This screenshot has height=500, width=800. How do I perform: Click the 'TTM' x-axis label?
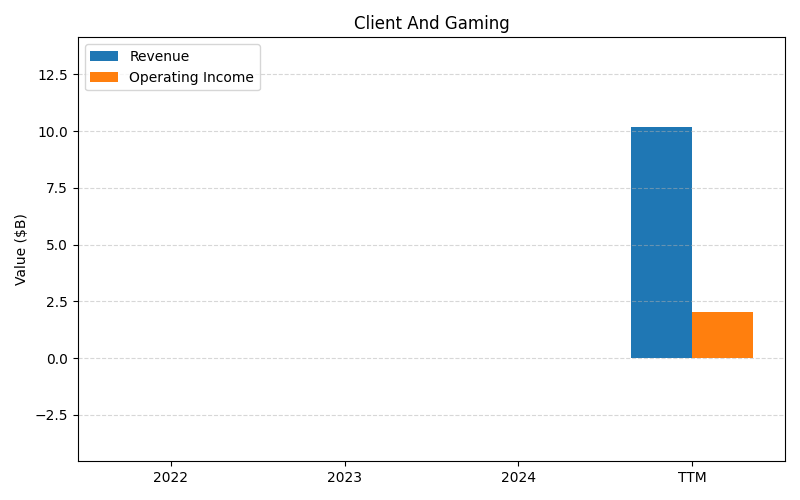coord(692,478)
